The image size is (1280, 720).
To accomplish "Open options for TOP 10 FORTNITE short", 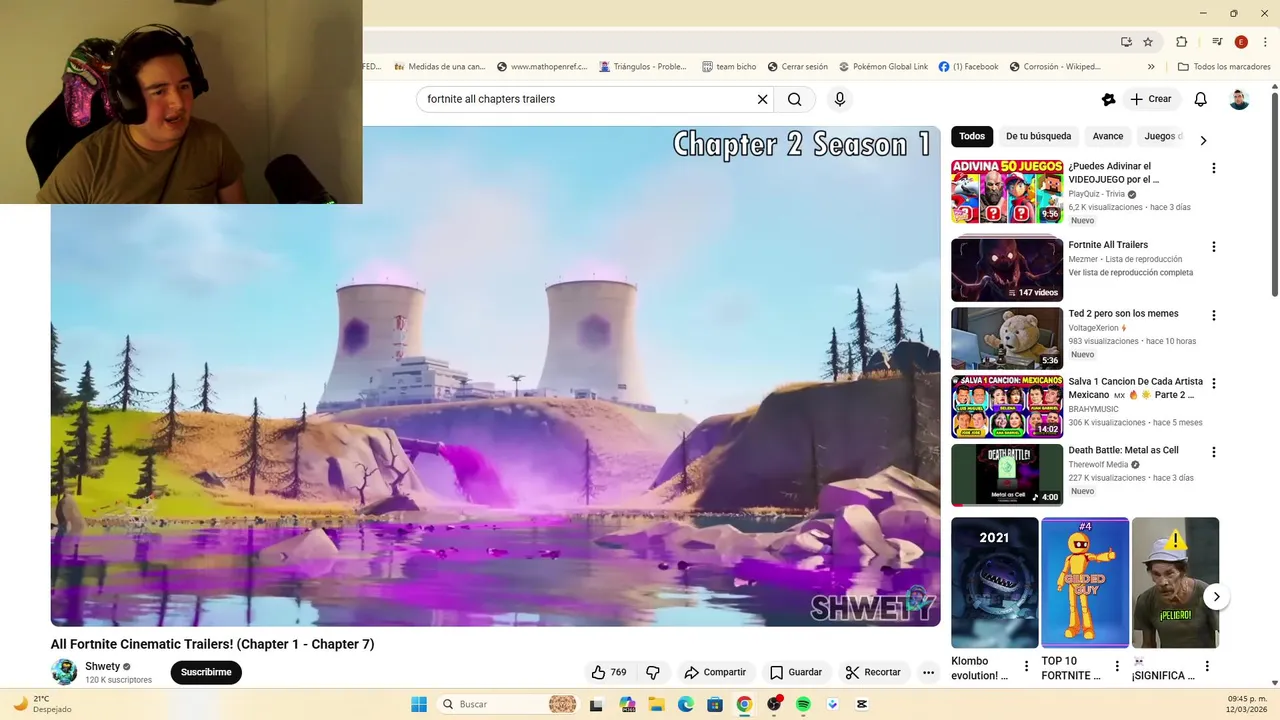I will coord(1117,666).
